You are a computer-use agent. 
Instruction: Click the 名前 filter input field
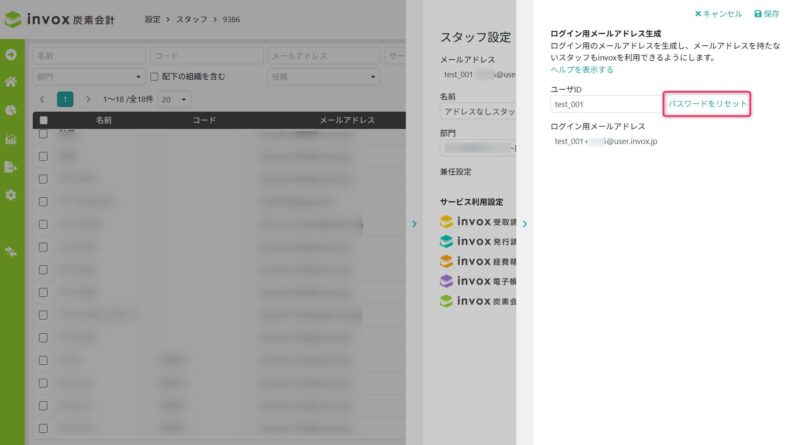[89, 56]
